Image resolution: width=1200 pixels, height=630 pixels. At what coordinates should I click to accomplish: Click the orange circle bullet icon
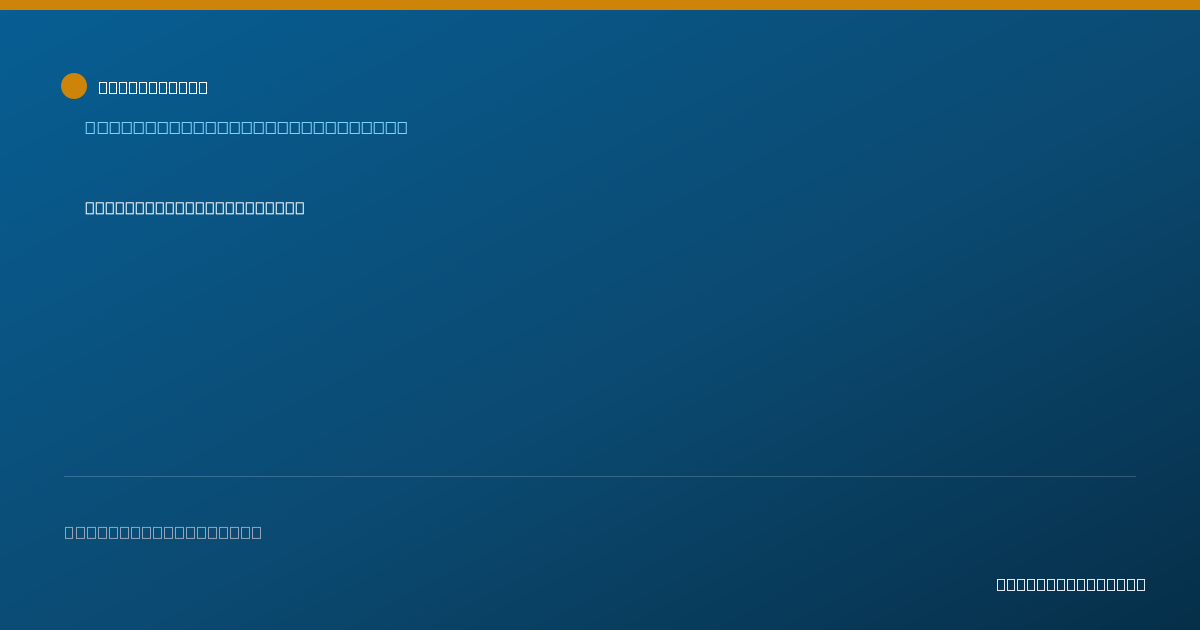click(74, 86)
